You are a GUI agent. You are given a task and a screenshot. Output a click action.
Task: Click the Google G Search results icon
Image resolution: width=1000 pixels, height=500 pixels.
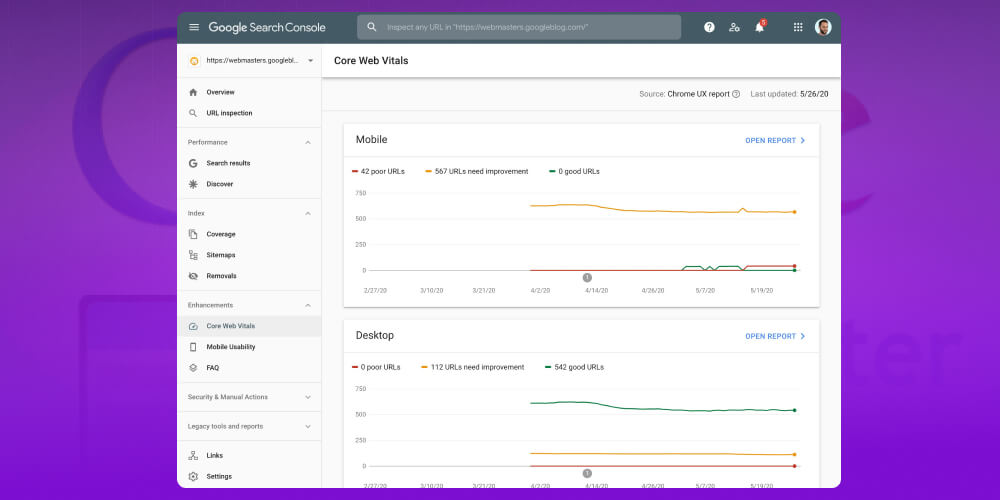point(193,163)
